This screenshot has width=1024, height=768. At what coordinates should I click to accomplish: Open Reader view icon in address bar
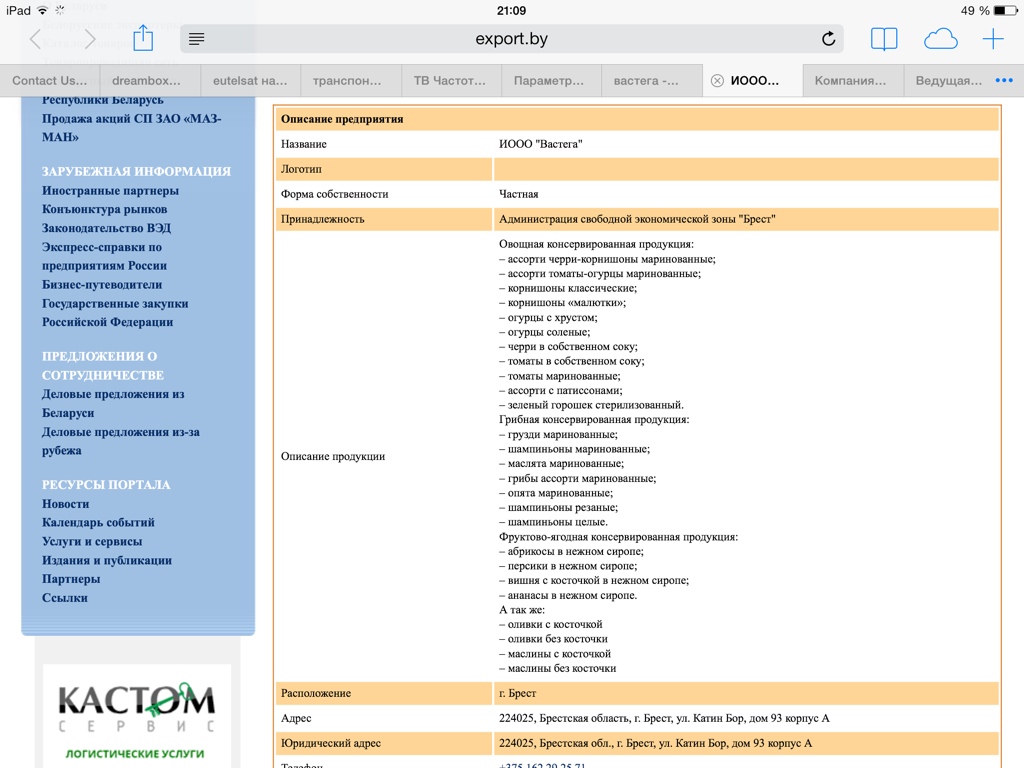click(x=197, y=39)
